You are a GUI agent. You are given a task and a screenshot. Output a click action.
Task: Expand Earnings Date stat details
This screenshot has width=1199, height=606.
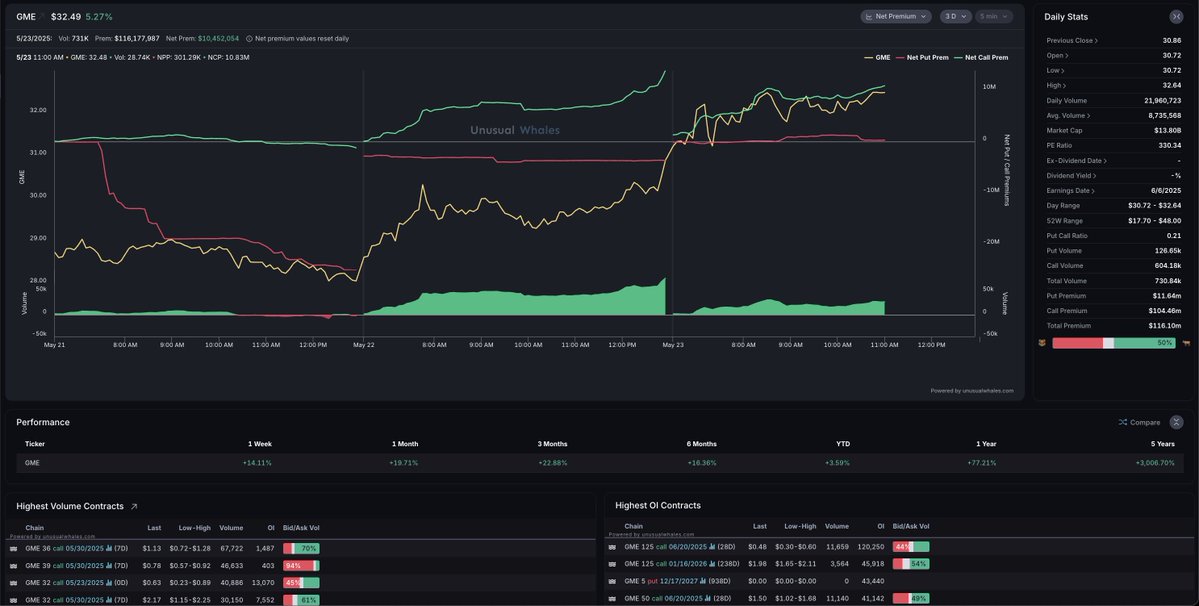pyautogui.click(x=1071, y=190)
